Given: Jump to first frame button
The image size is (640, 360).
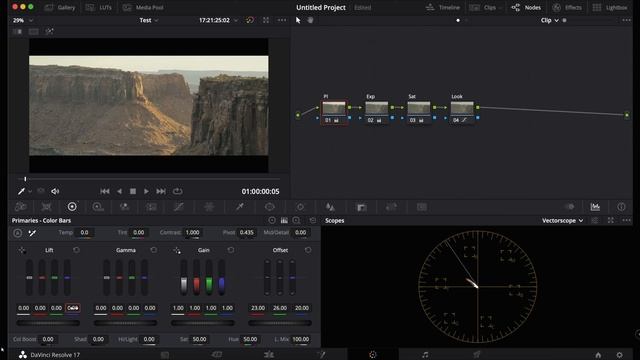Looking at the screenshot, I should point(104,191).
